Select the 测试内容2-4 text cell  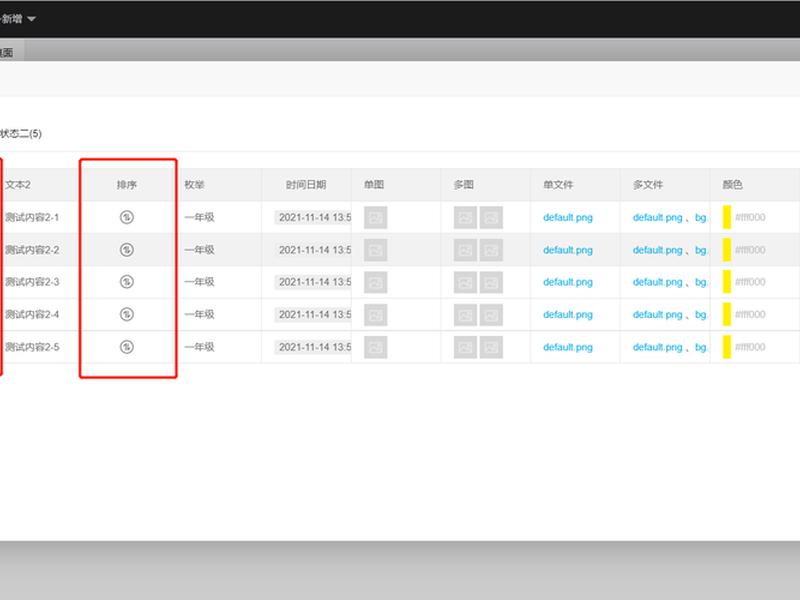(x=32, y=314)
